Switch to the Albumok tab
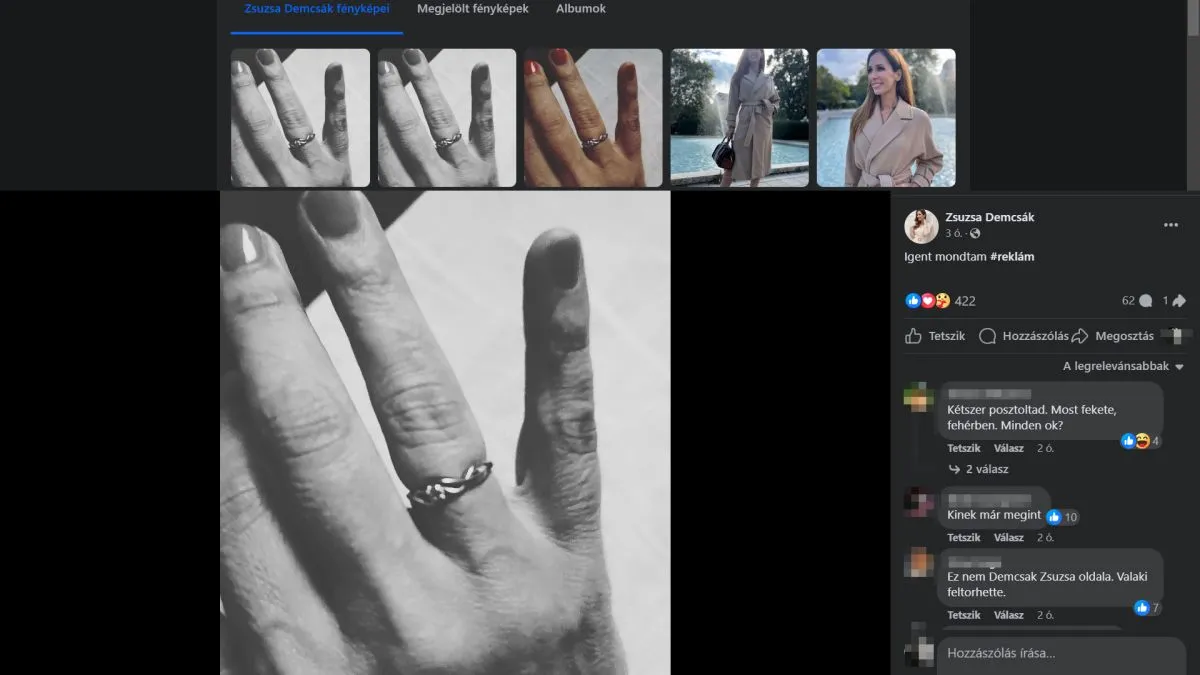The image size is (1200, 675). point(580,9)
